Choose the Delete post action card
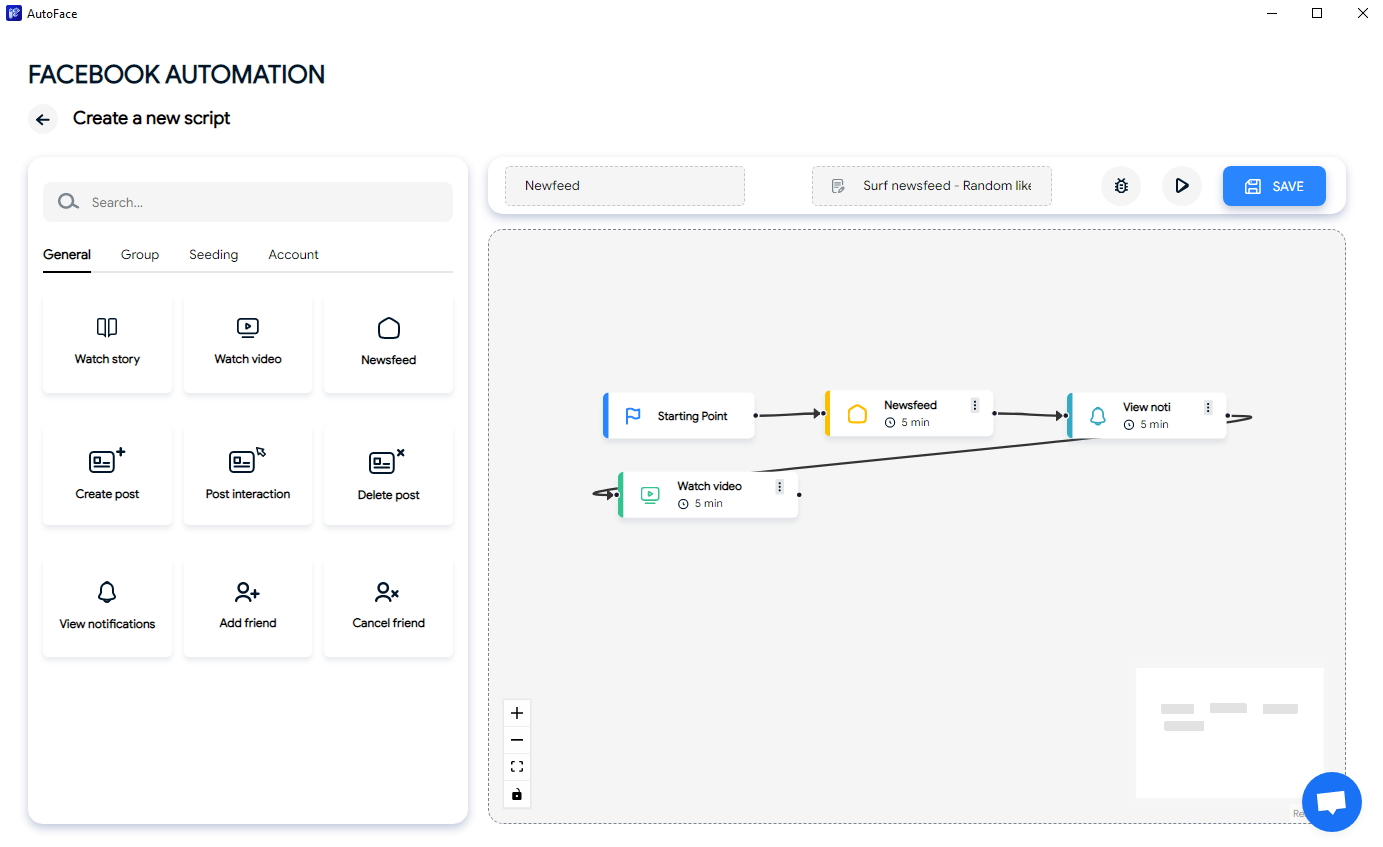 pyautogui.click(x=388, y=476)
